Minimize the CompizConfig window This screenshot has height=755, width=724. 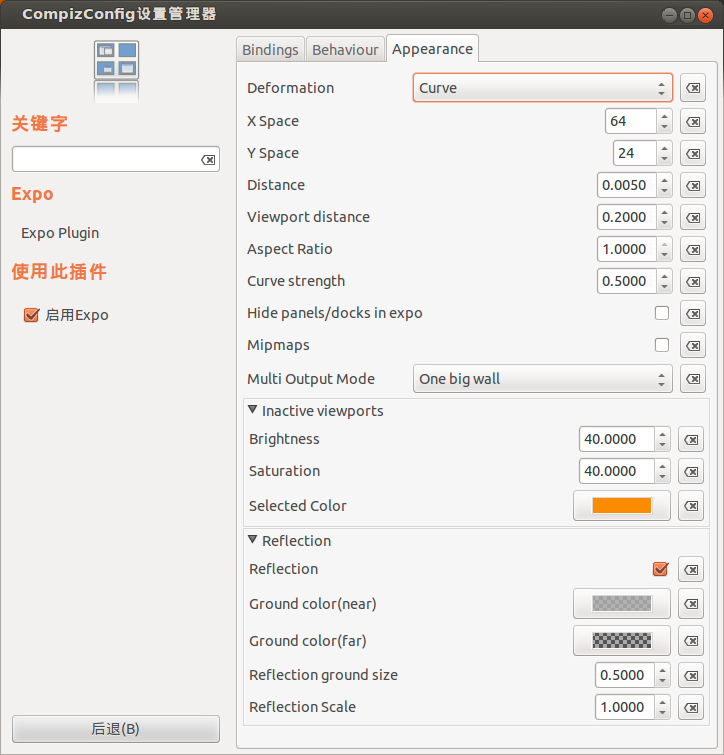point(669,15)
